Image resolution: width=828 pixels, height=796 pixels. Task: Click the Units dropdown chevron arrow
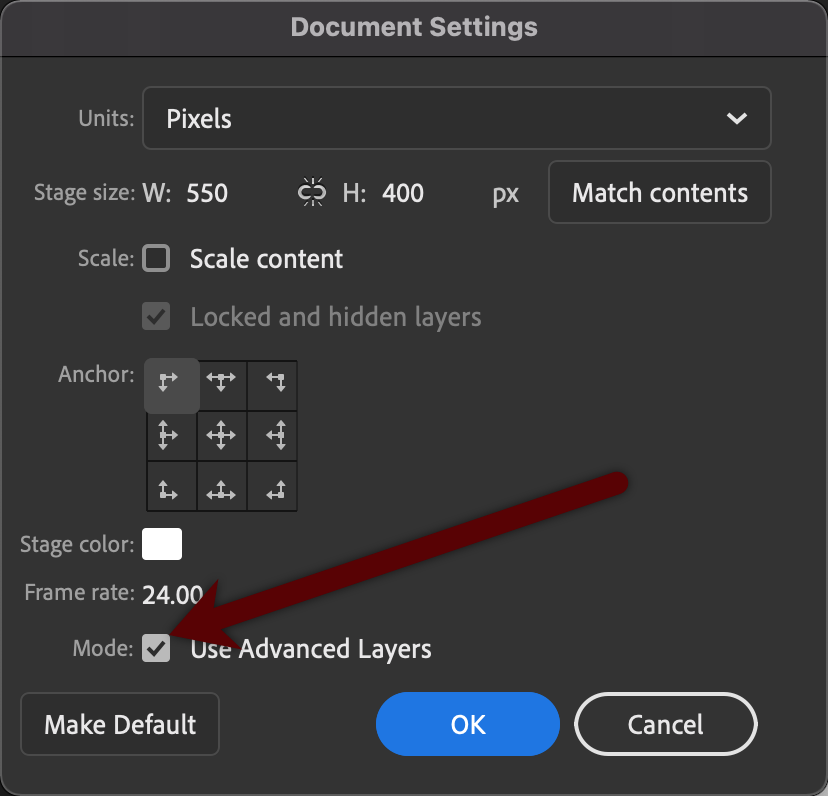pos(737,118)
